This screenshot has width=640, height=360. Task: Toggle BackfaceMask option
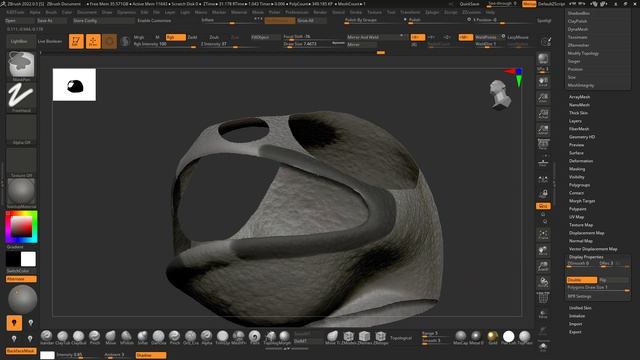coord(21,351)
